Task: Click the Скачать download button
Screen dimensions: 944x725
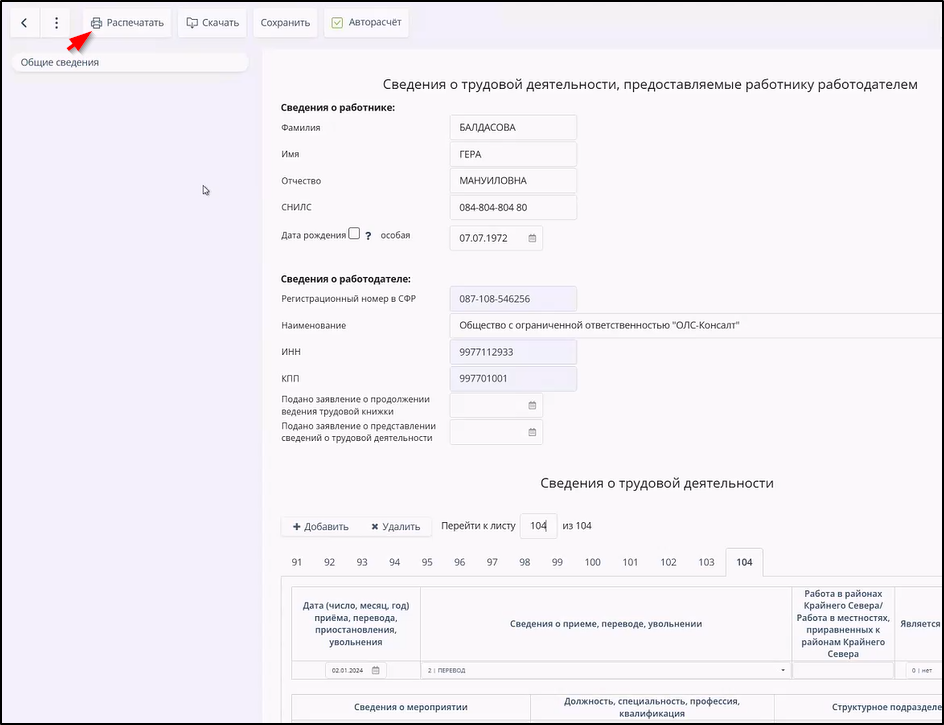Action: (x=212, y=23)
